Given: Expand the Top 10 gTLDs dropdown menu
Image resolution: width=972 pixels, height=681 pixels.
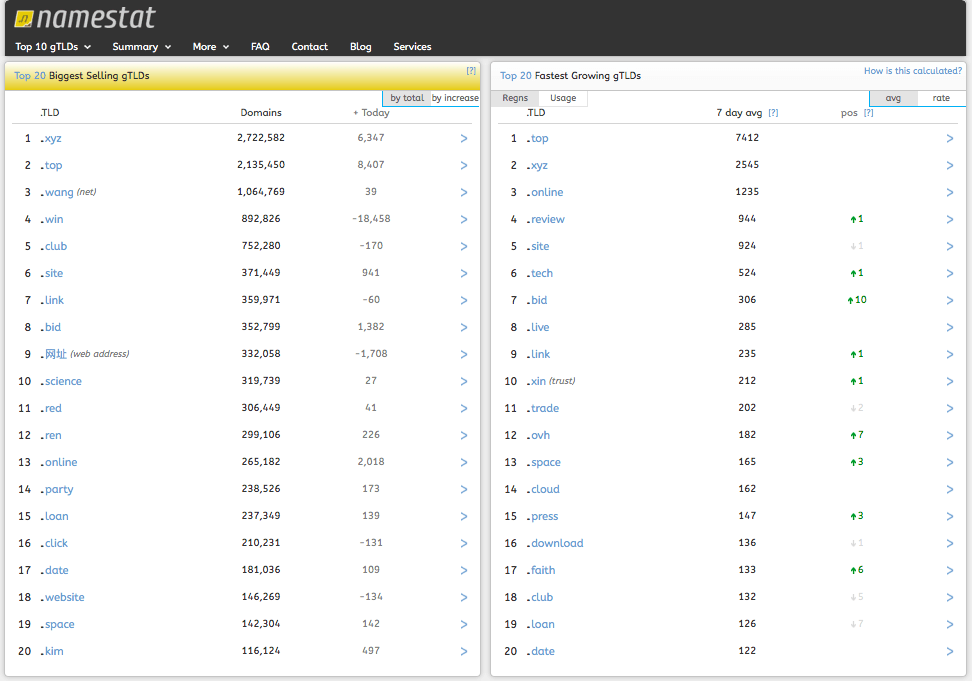Looking at the screenshot, I should (53, 46).
